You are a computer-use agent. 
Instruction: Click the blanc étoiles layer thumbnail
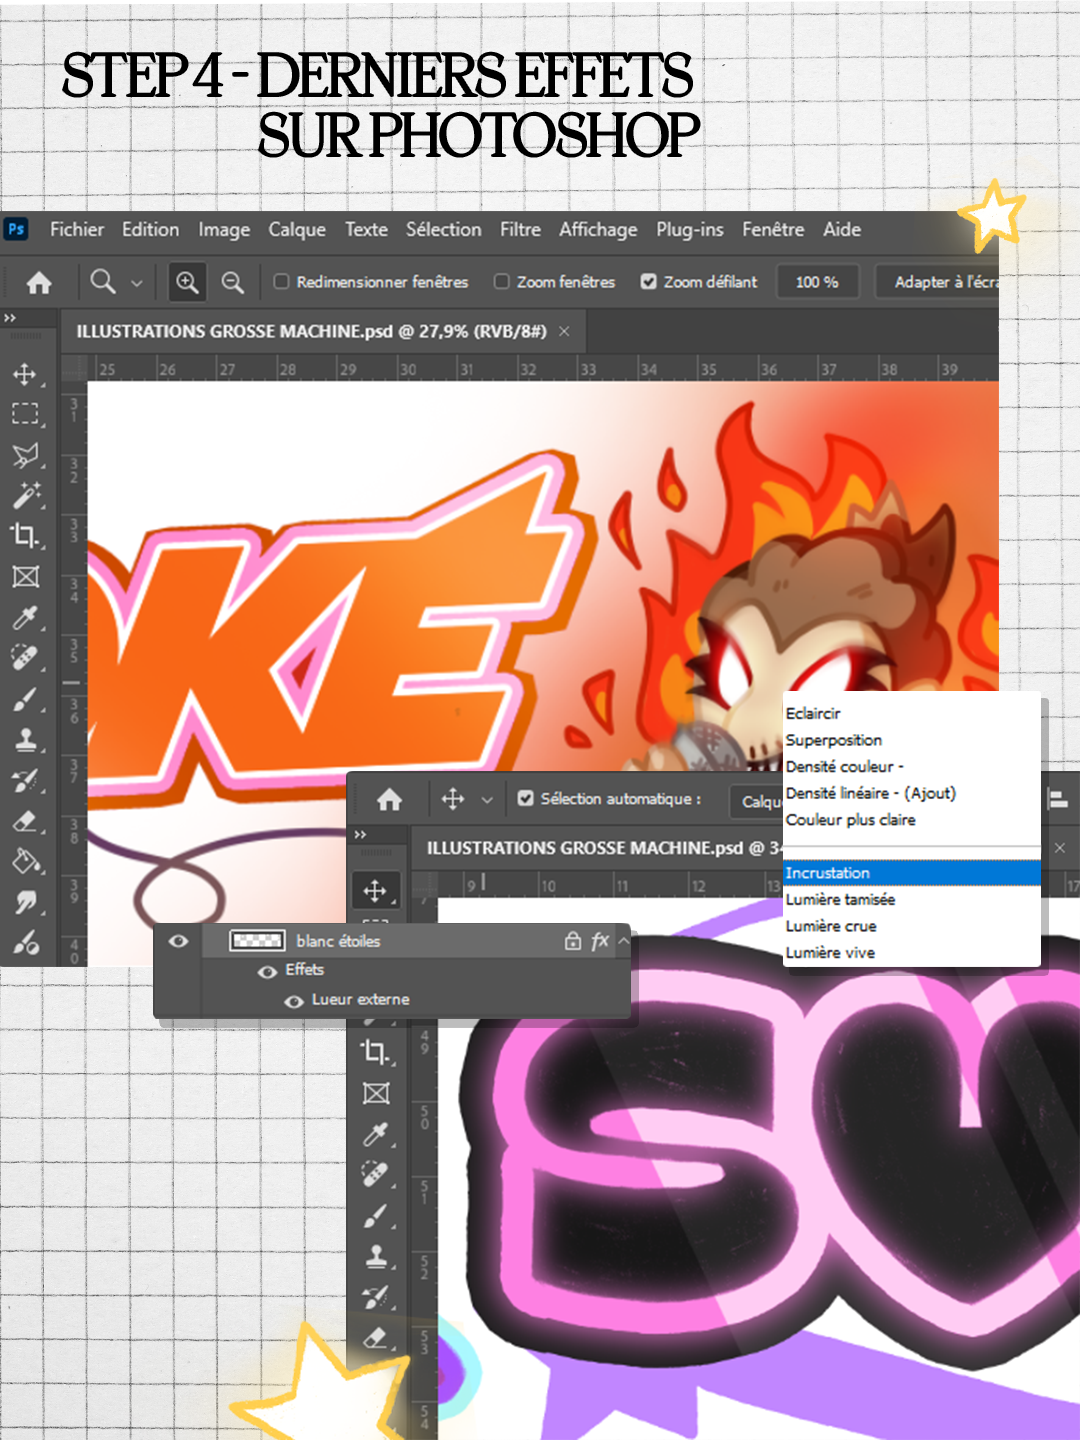click(257, 941)
